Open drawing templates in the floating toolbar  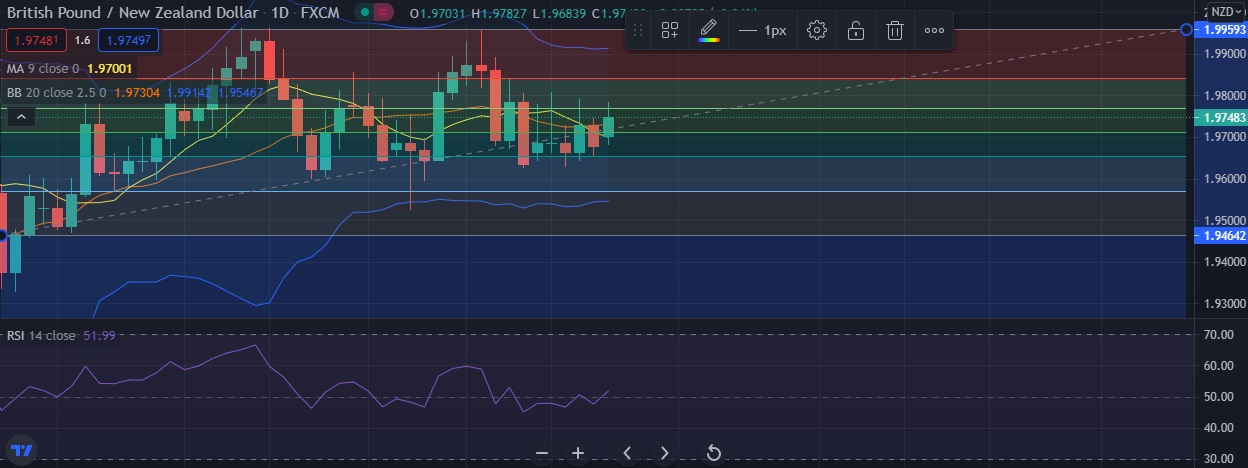(670, 31)
